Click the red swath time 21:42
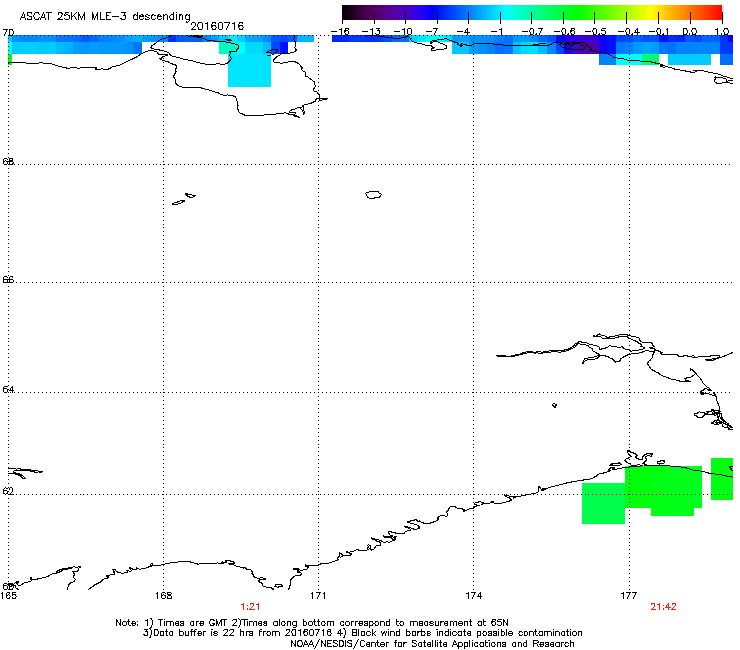The height and width of the screenshot is (650, 740). (664, 607)
